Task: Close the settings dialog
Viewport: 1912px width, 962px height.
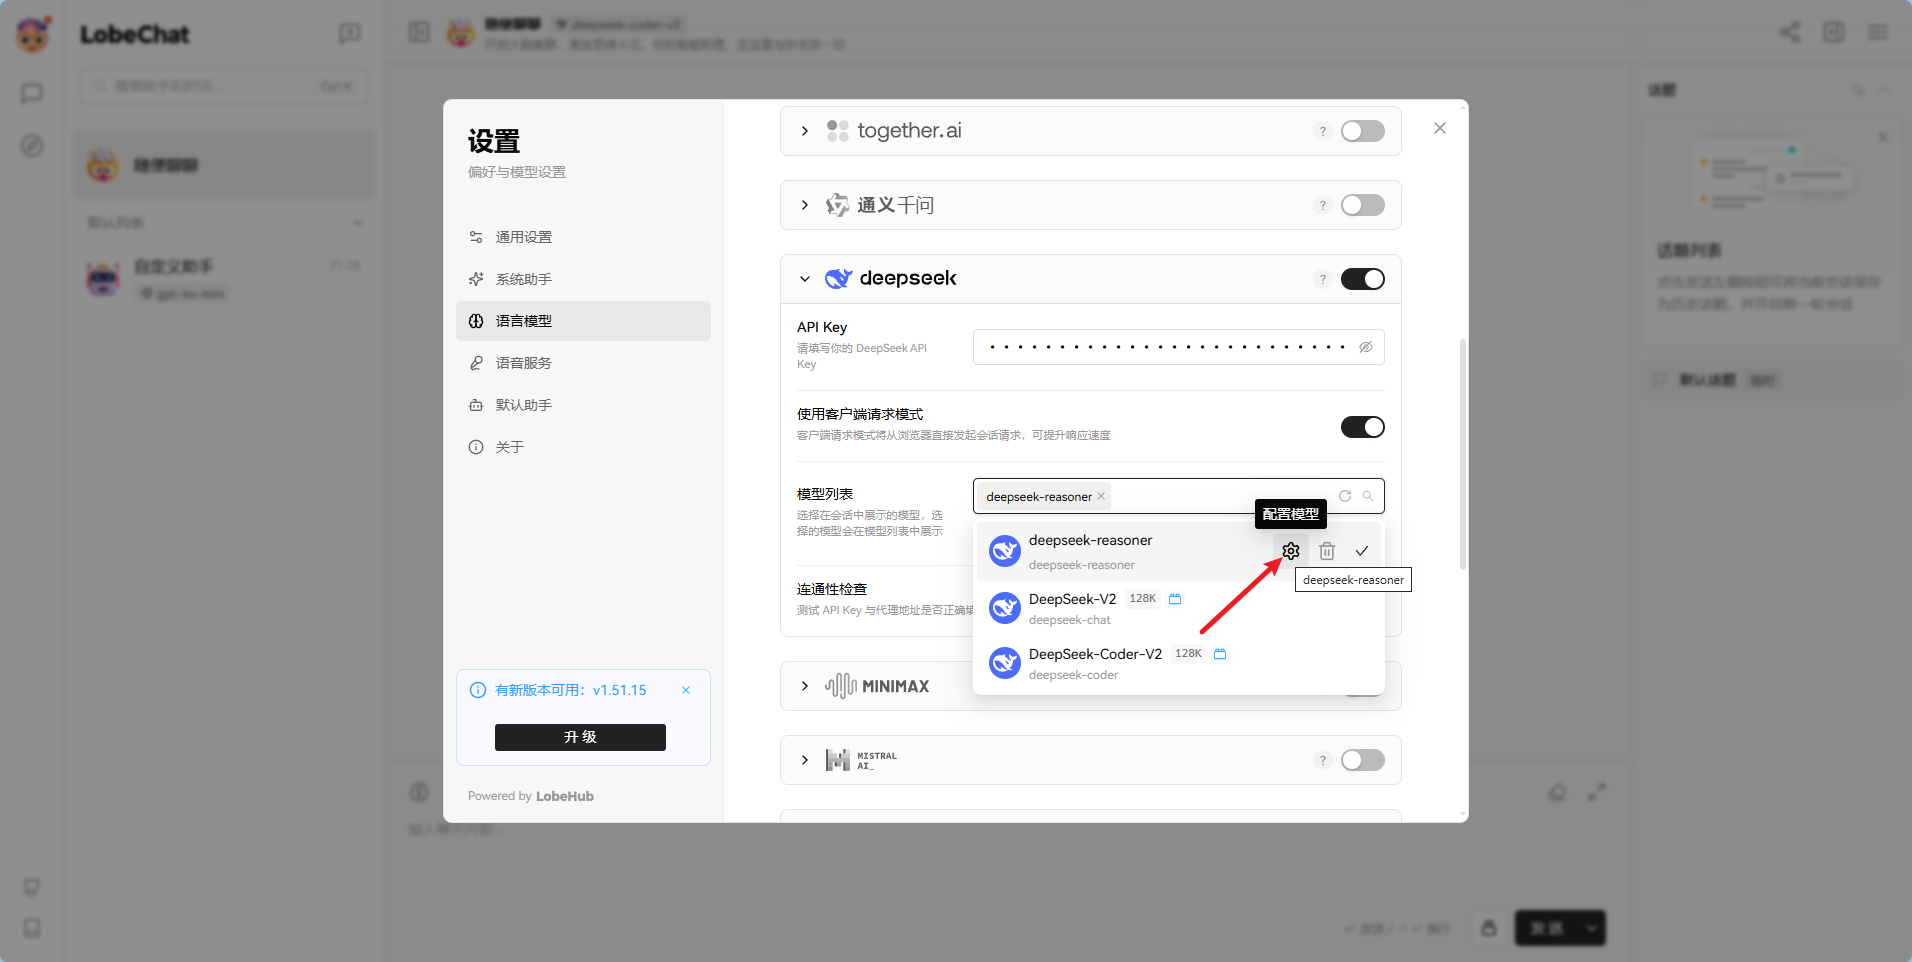Action: (x=1439, y=128)
